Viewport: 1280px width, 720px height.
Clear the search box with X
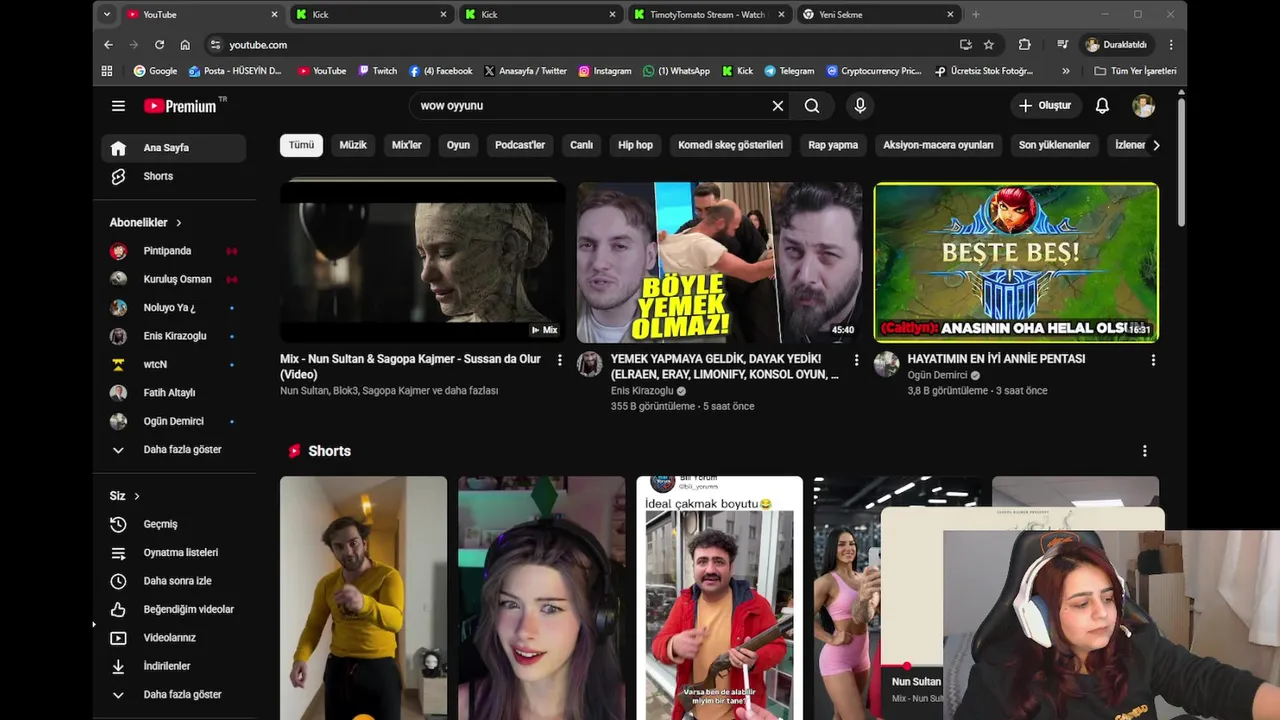(778, 106)
